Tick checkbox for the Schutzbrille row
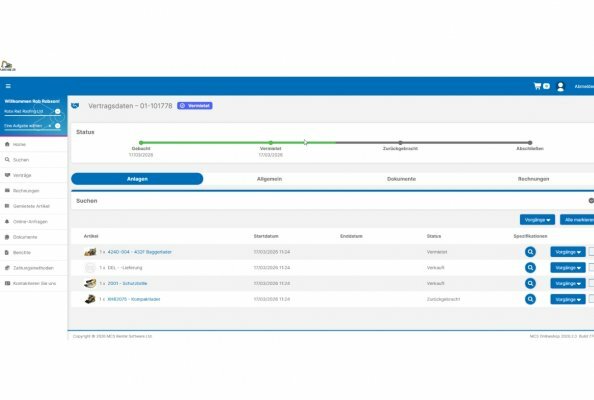The image size is (594, 400). (x=591, y=283)
